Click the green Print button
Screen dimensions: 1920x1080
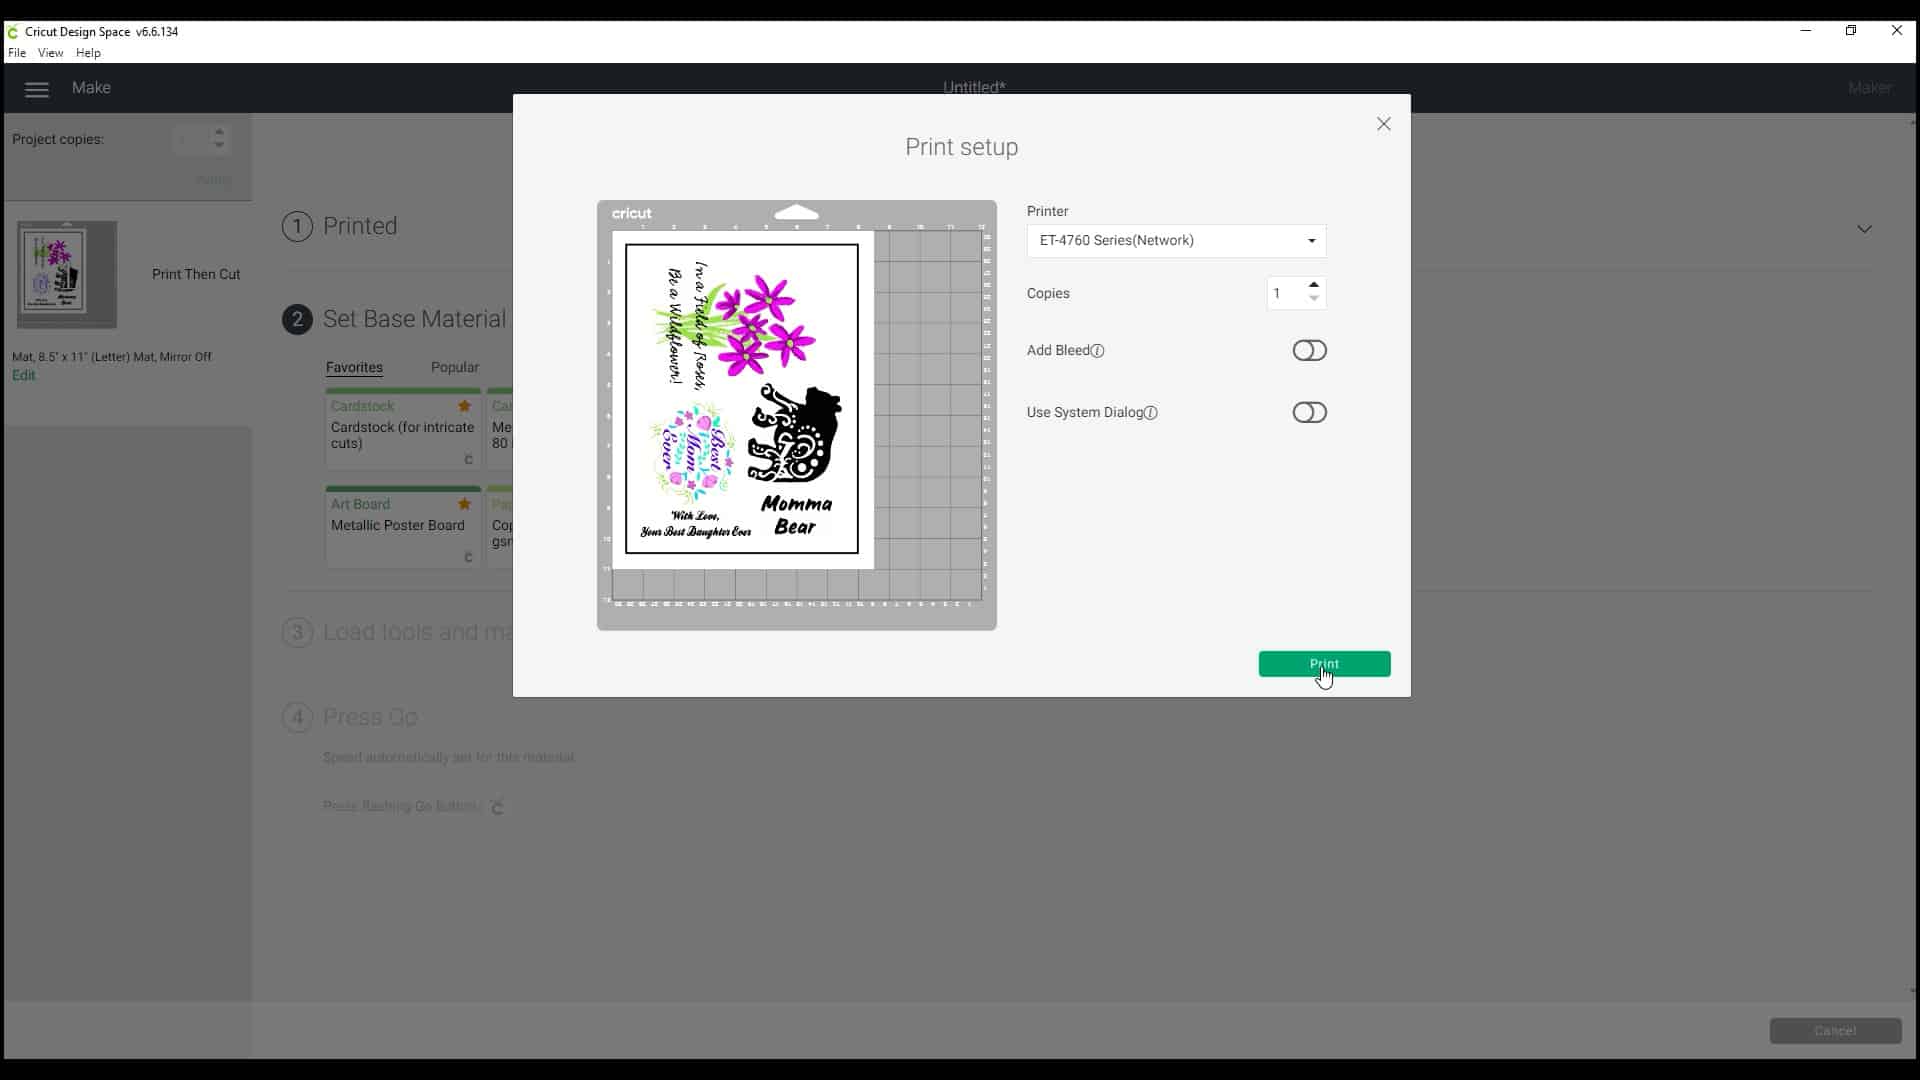1324,664
